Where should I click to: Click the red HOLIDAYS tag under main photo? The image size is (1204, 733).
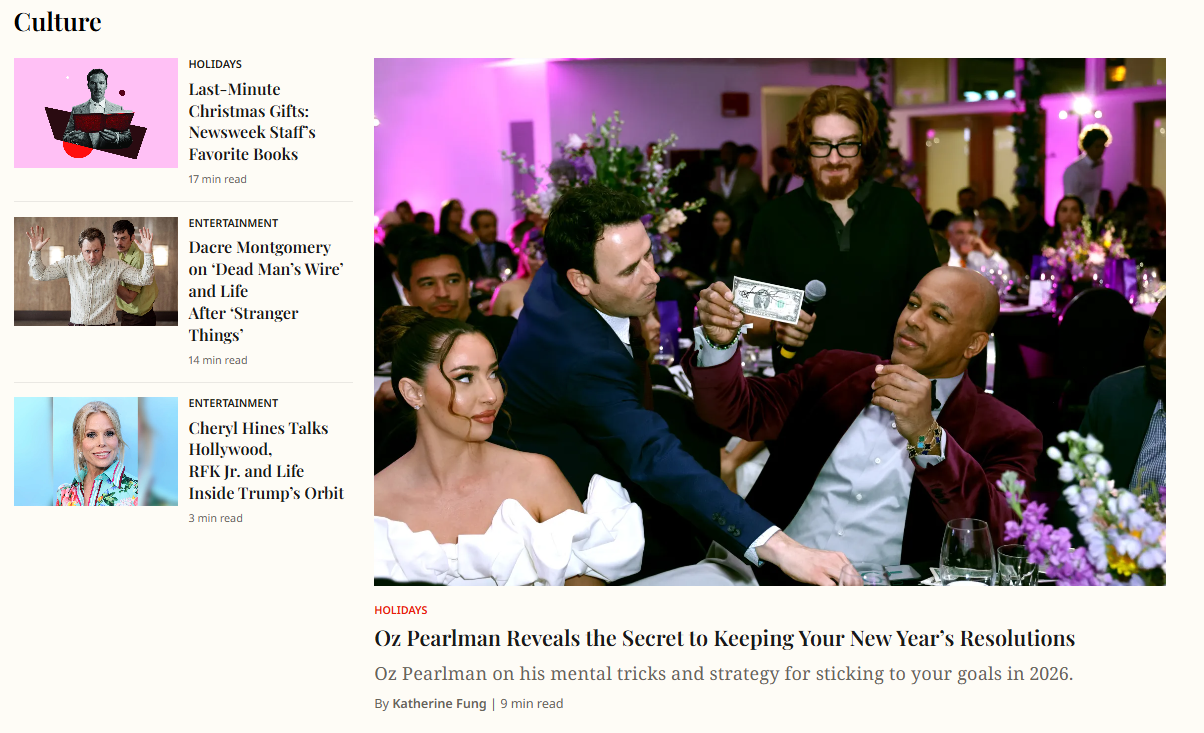pyautogui.click(x=401, y=610)
